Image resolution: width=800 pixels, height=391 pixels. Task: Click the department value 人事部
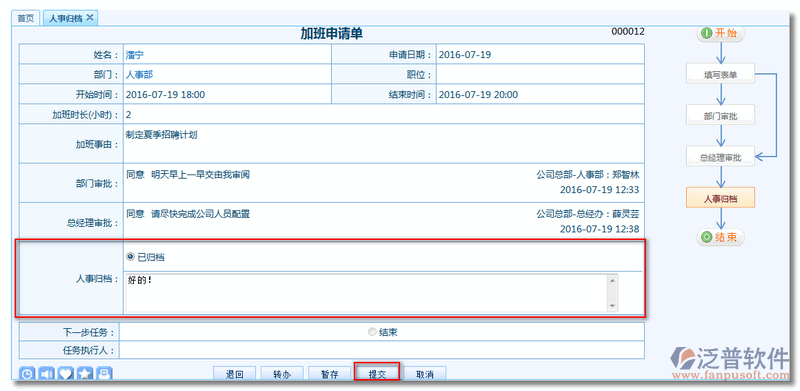(x=139, y=75)
